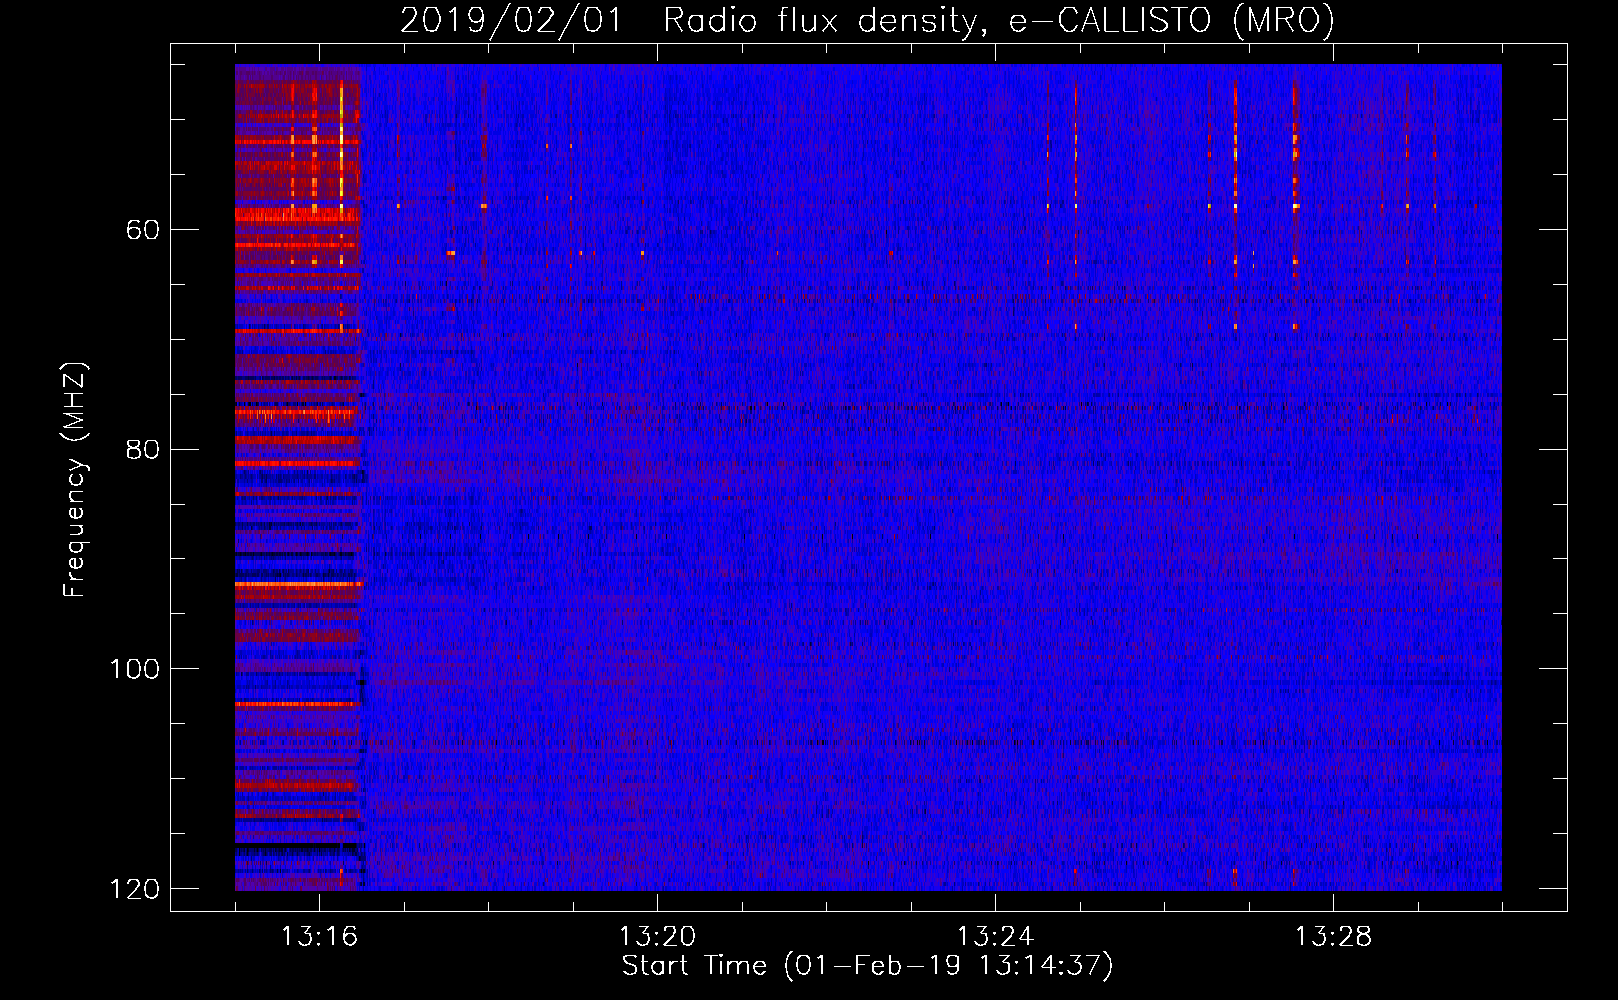Click the 'Frequency (MHZ)' axis label
The image size is (1618, 1000).
point(75,479)
